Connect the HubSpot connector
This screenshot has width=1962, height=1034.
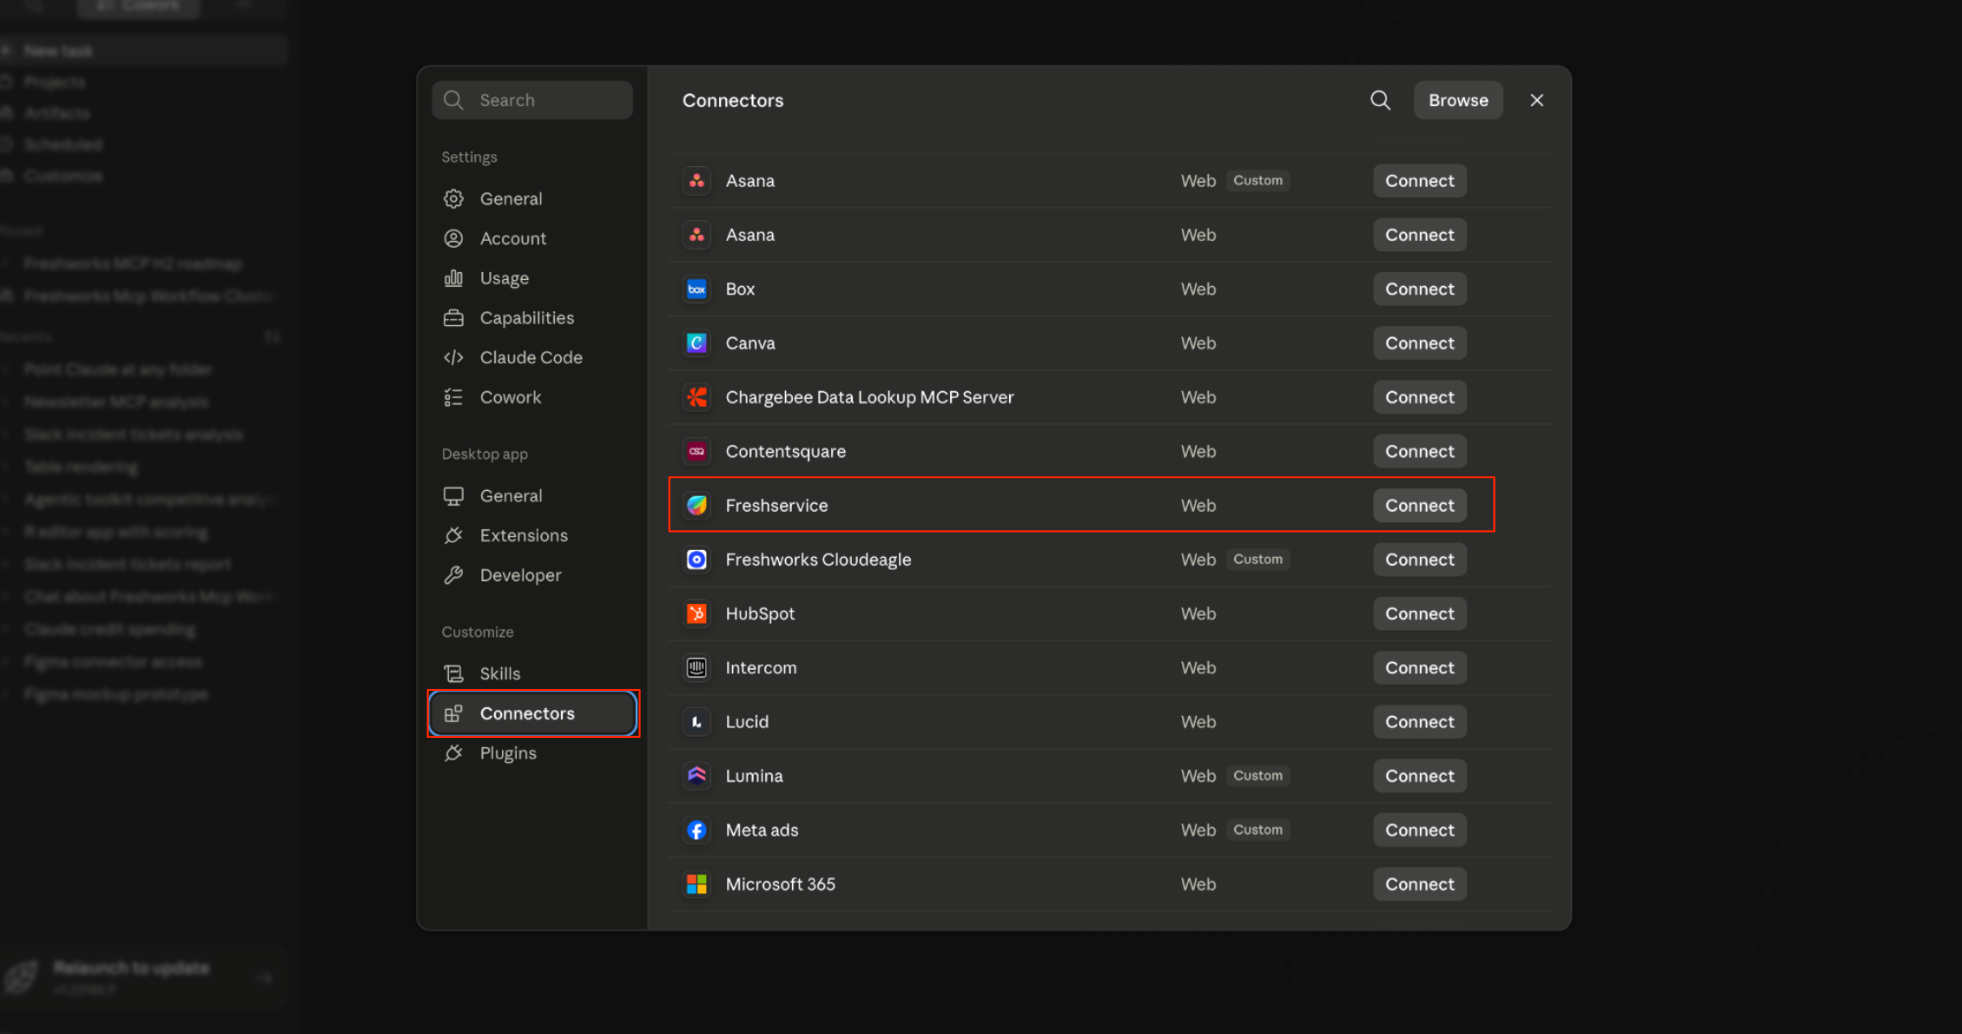click(1420, 613)
